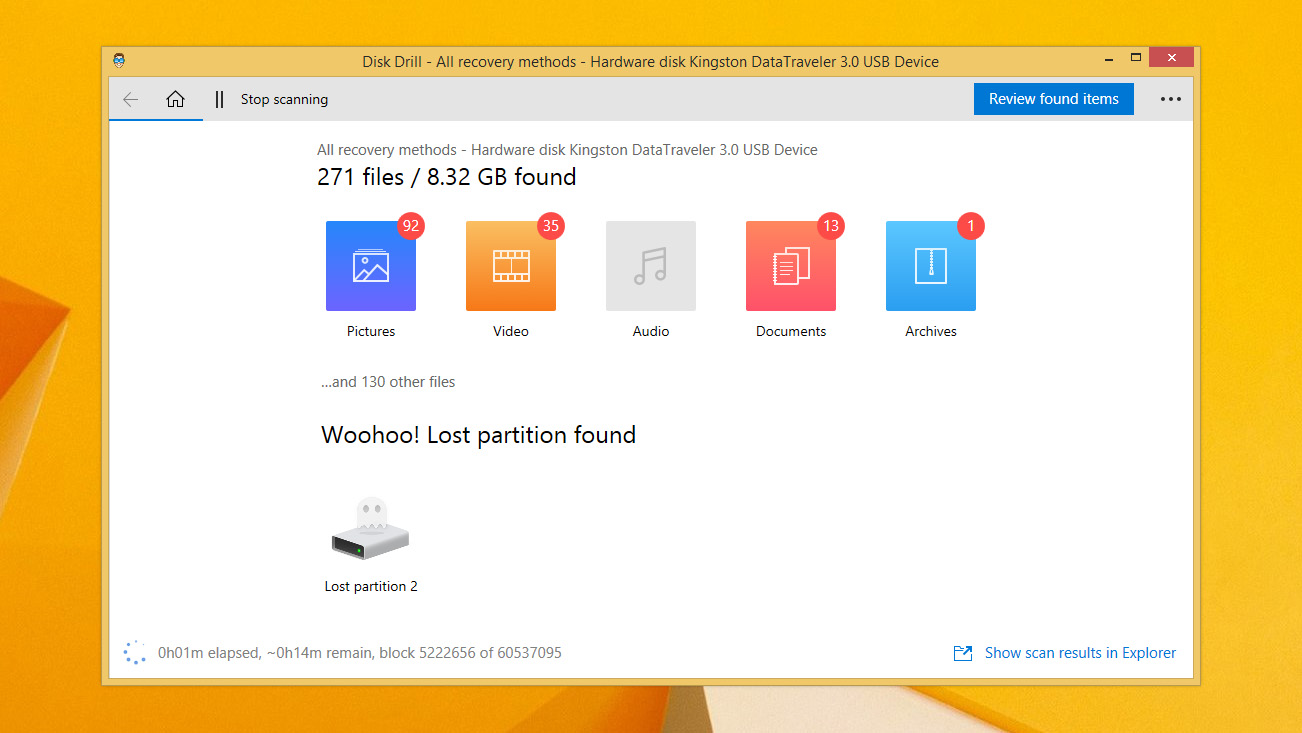This screenshot has width=1302, height=733.
Task: Maximize the Disk Drill window
Action: (x=1136, y=58)
